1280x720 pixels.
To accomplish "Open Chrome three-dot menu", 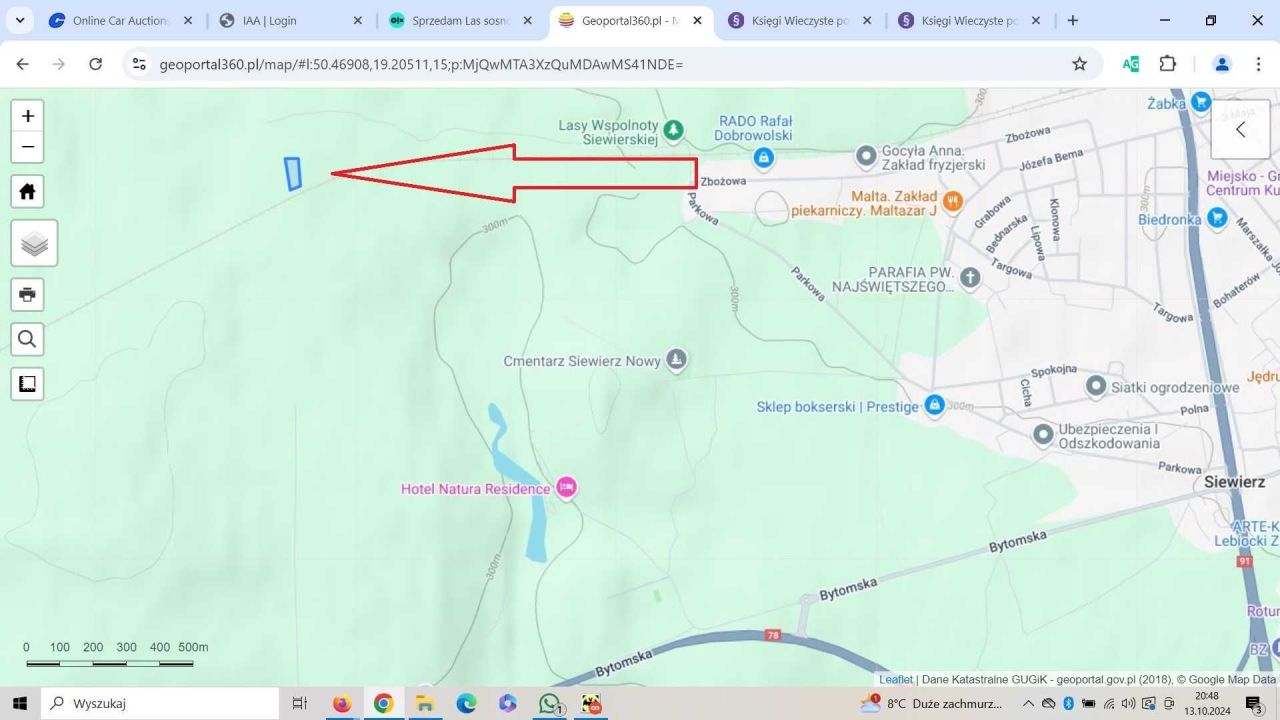I will click(1258, 64).
